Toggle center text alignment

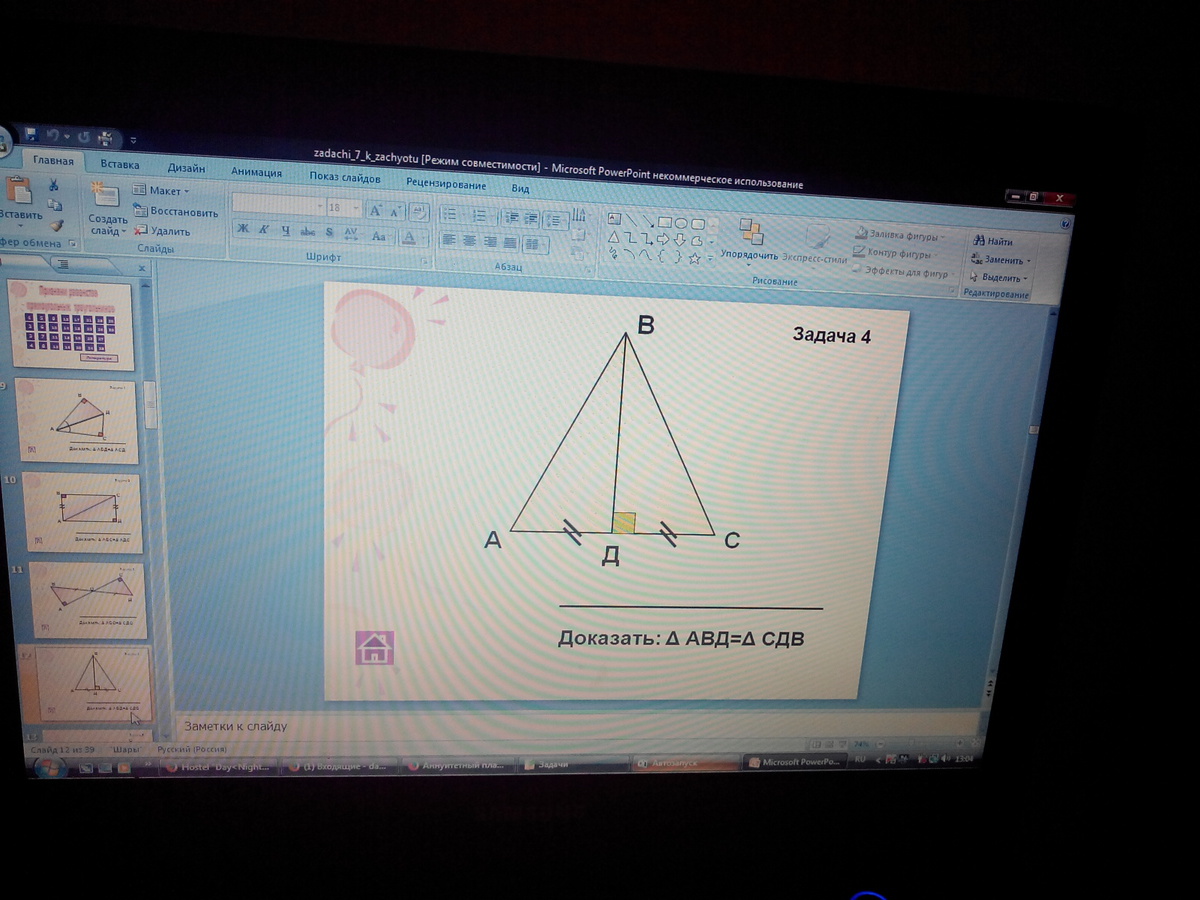click(469, 240)
